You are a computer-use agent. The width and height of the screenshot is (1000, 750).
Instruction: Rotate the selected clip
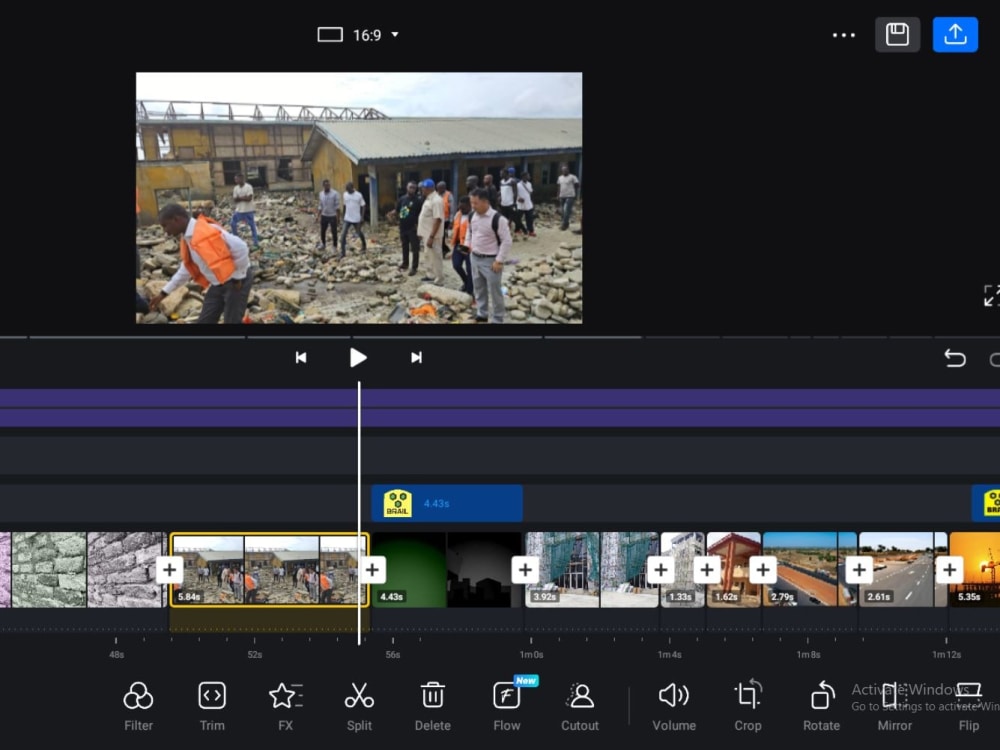[x=821, y=706]
